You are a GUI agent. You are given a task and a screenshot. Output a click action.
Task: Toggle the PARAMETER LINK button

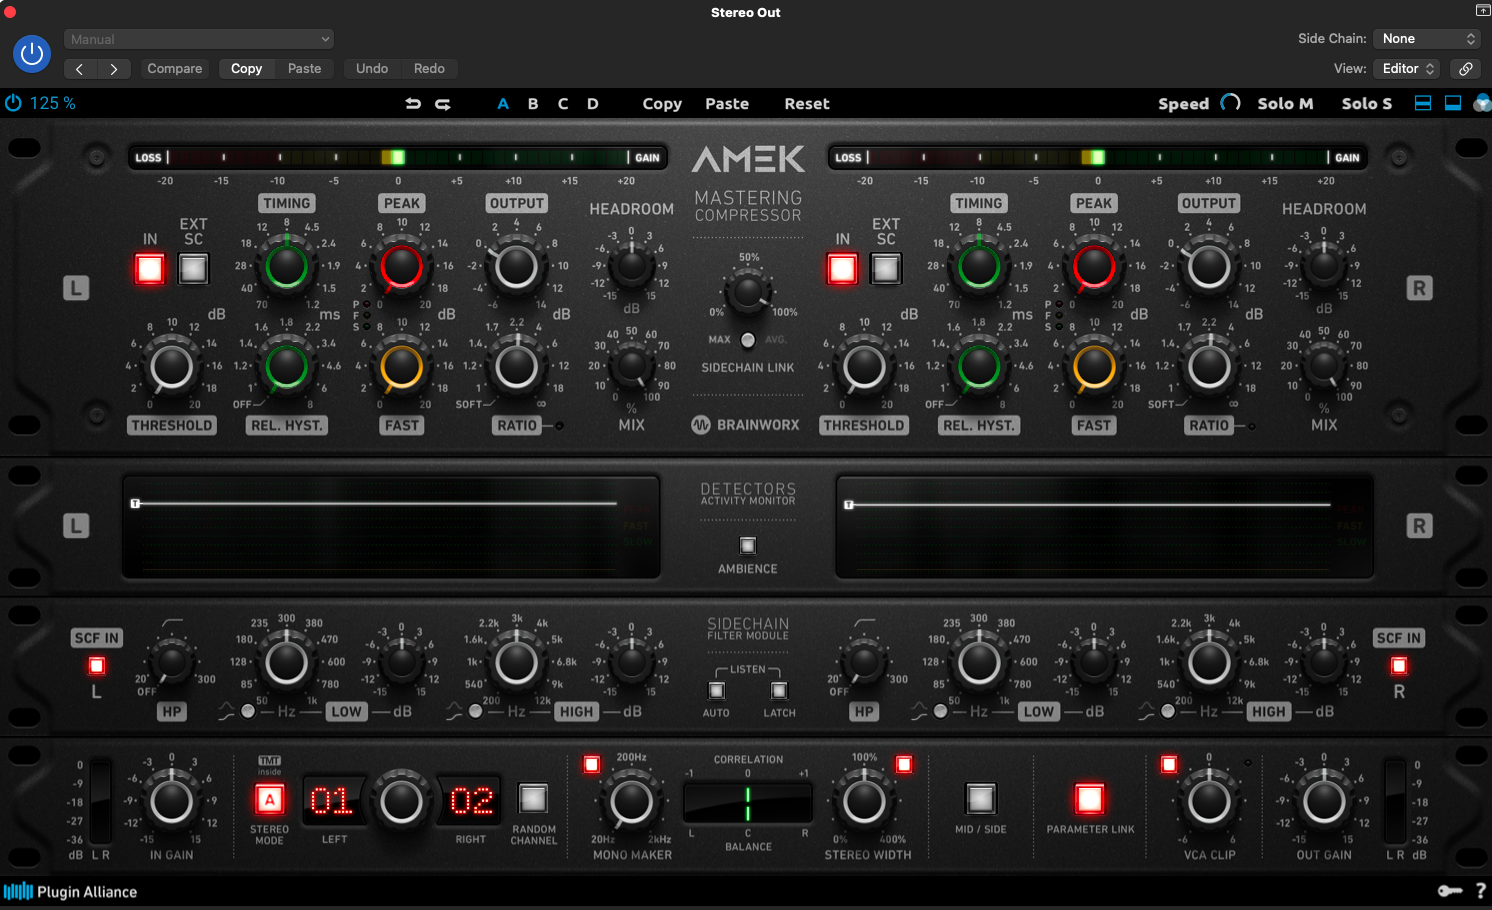point(1090,798)
